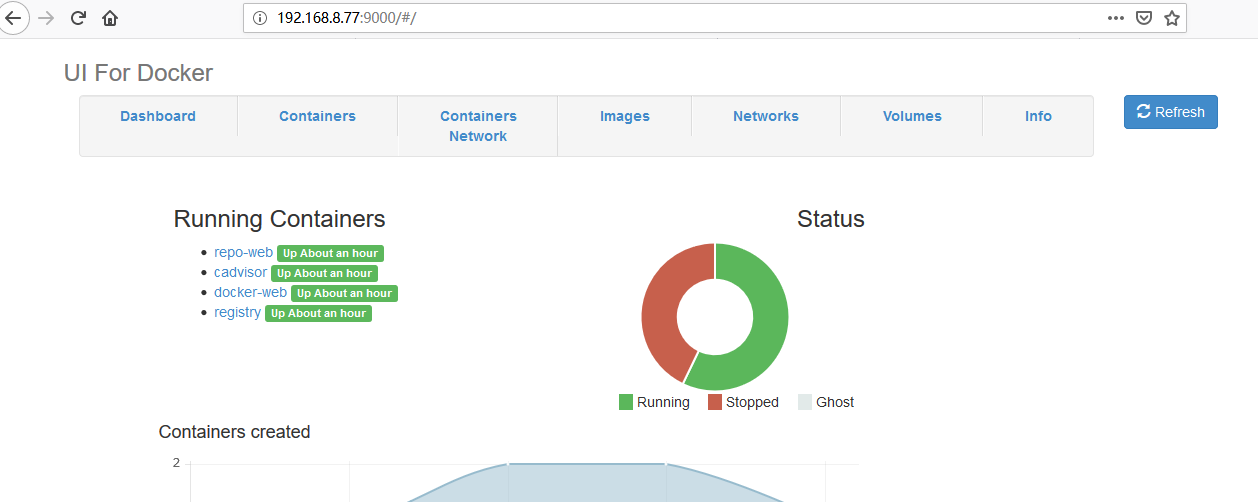Click the green Running legend swatch
Image resolution: width=1258 pixels, height=502 pixels.
click(x=626, y=402)
